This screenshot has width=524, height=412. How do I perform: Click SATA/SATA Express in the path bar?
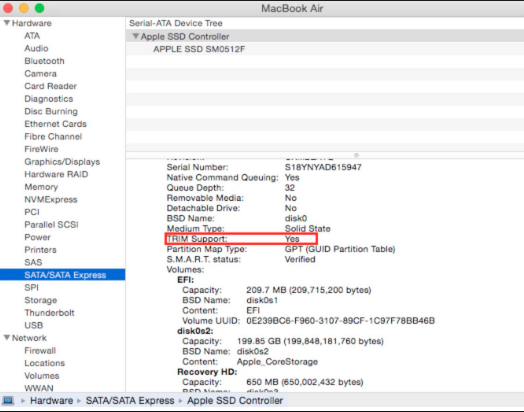pos(130,400)
